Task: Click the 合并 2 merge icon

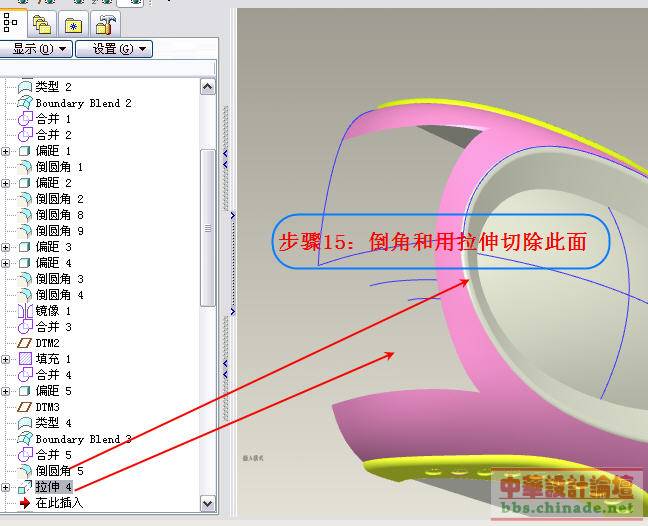Action: coord(25,135)
